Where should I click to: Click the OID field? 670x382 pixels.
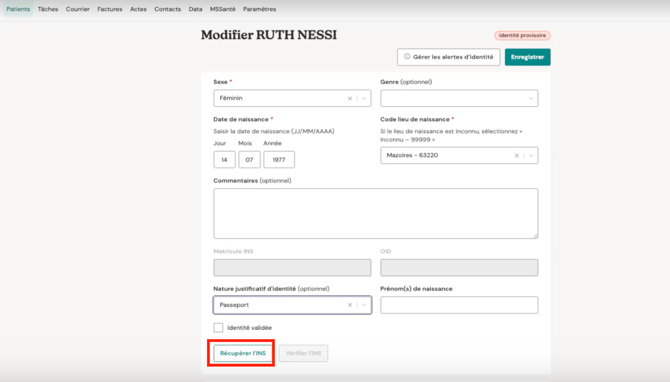(x=459, y=267)
